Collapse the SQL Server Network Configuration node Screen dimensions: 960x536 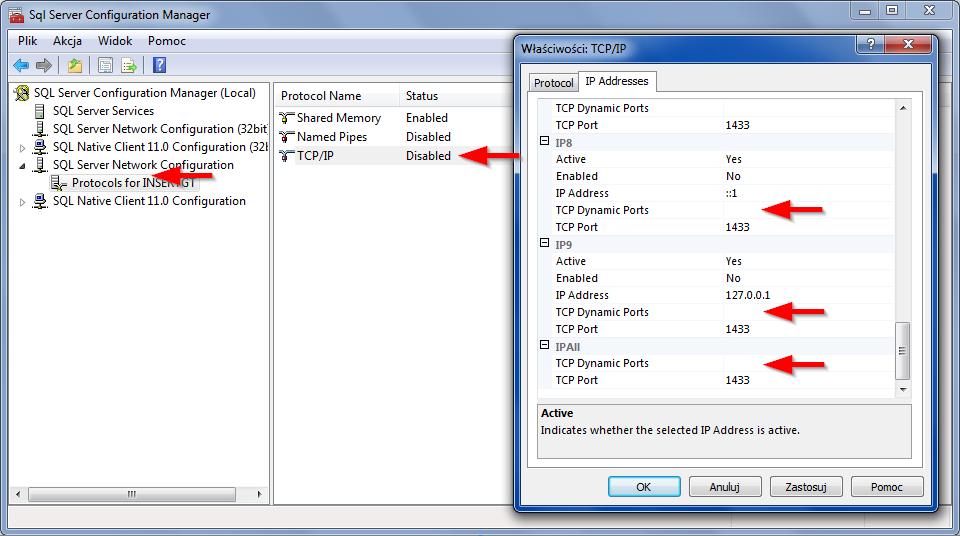point(23,165)
